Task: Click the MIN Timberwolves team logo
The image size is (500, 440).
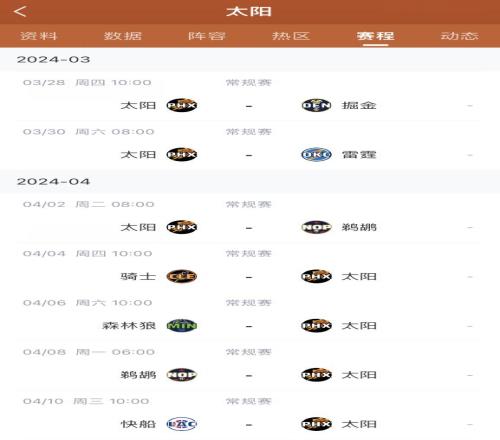Action: click(x=182, y=326)
